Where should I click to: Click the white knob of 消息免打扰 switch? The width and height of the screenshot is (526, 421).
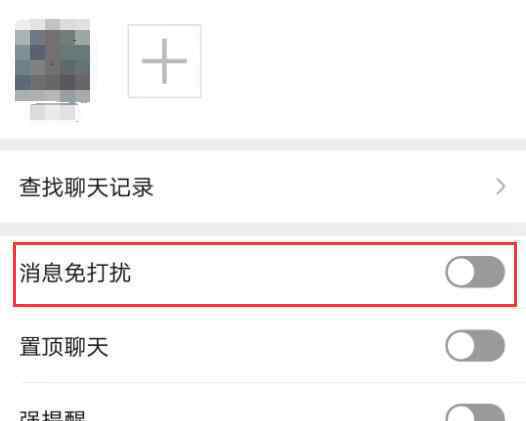click(x=461, y=272)
